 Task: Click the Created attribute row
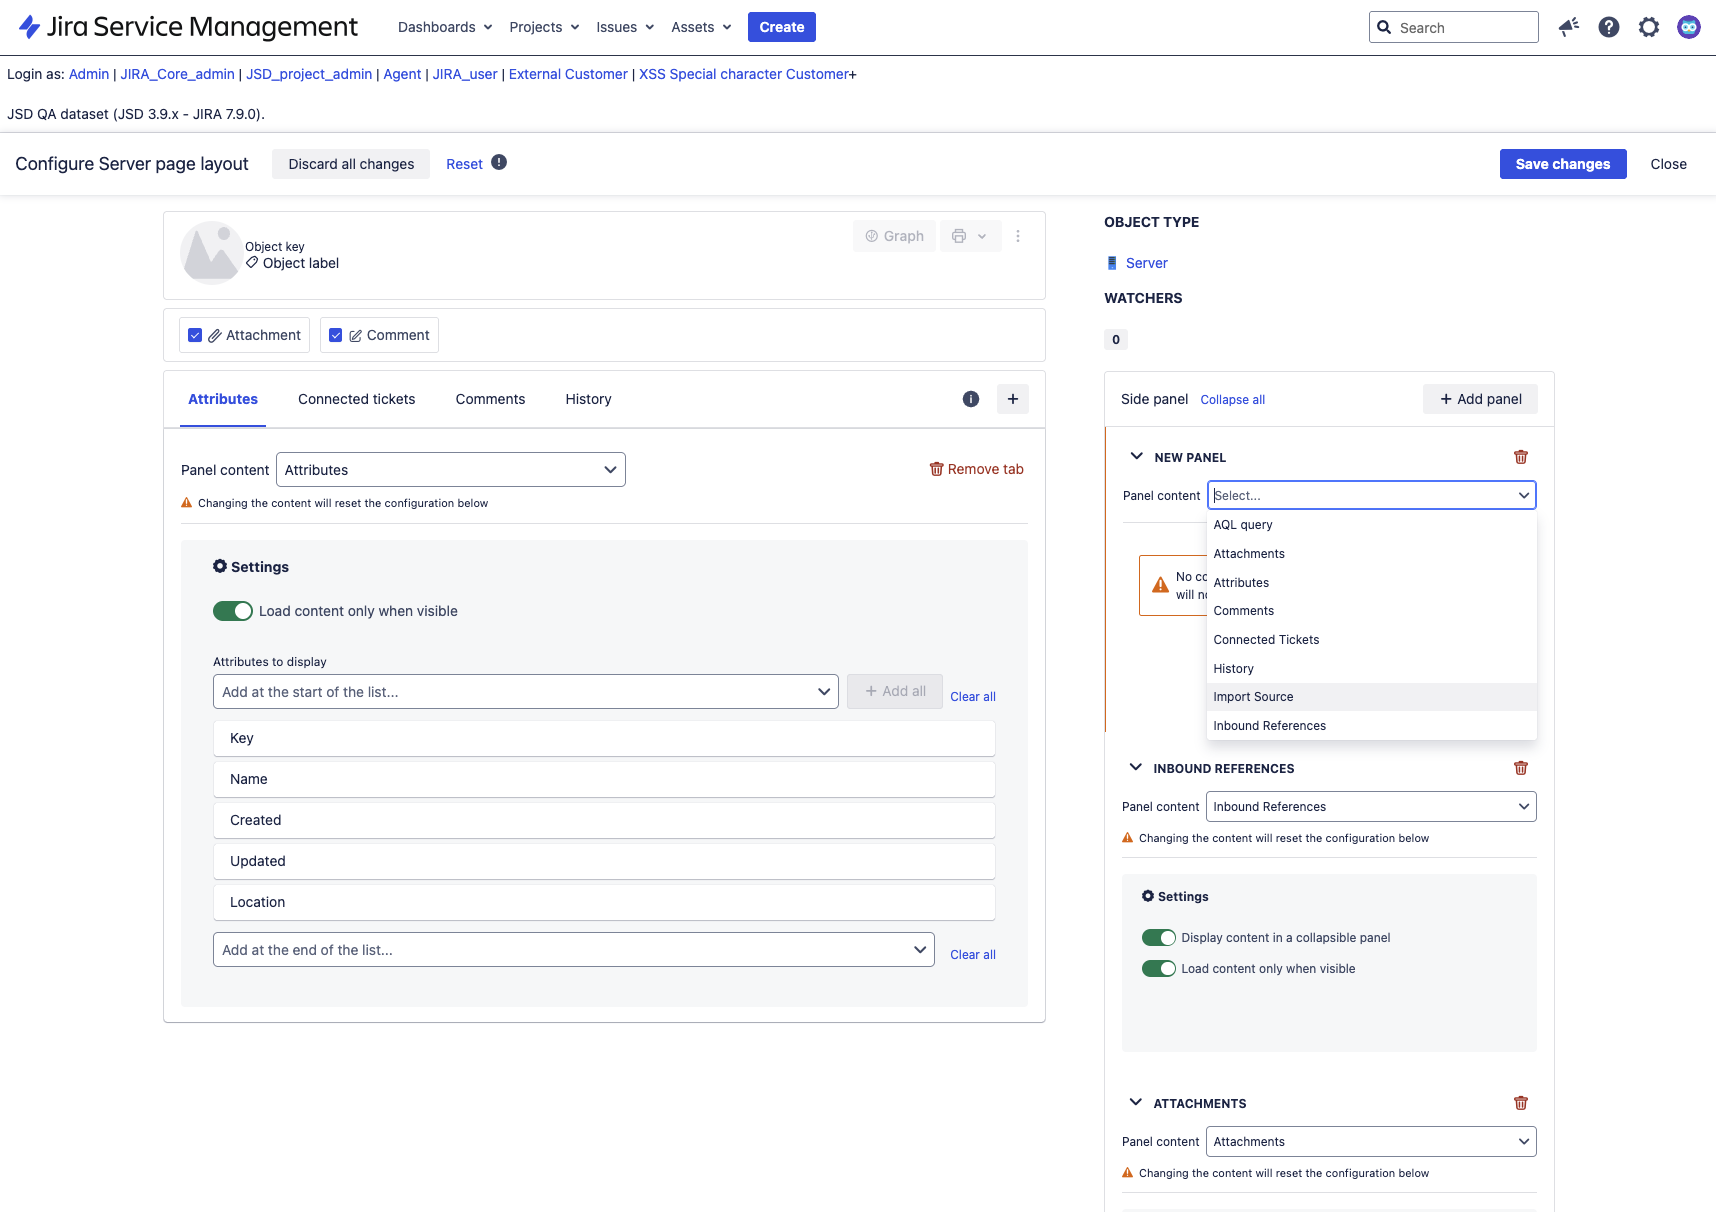tap(604, 820)
